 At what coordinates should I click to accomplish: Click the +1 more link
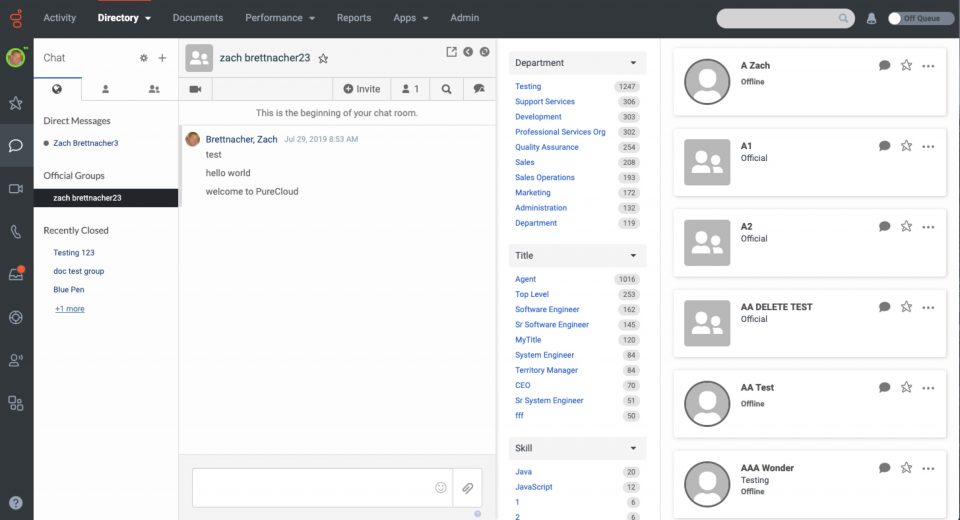coord(70,309)
